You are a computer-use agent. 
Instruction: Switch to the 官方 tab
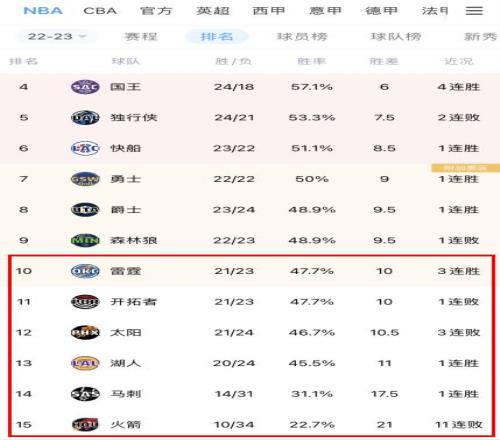click(x=156, y=11)
